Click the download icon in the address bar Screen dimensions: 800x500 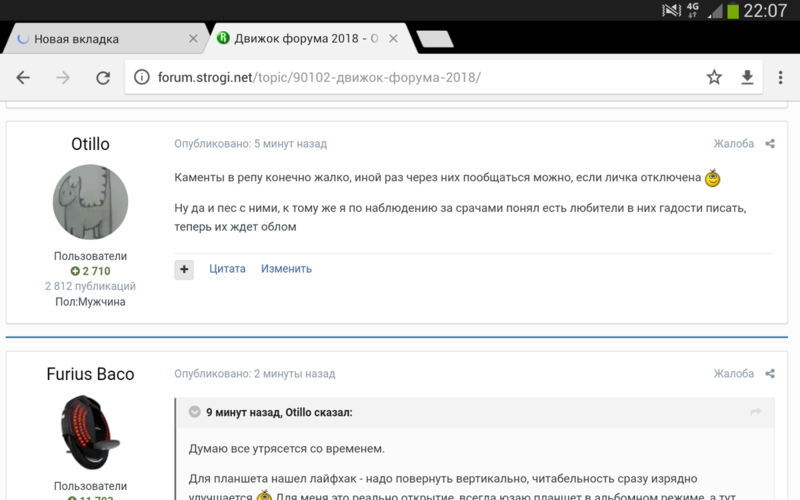[747, 78]
